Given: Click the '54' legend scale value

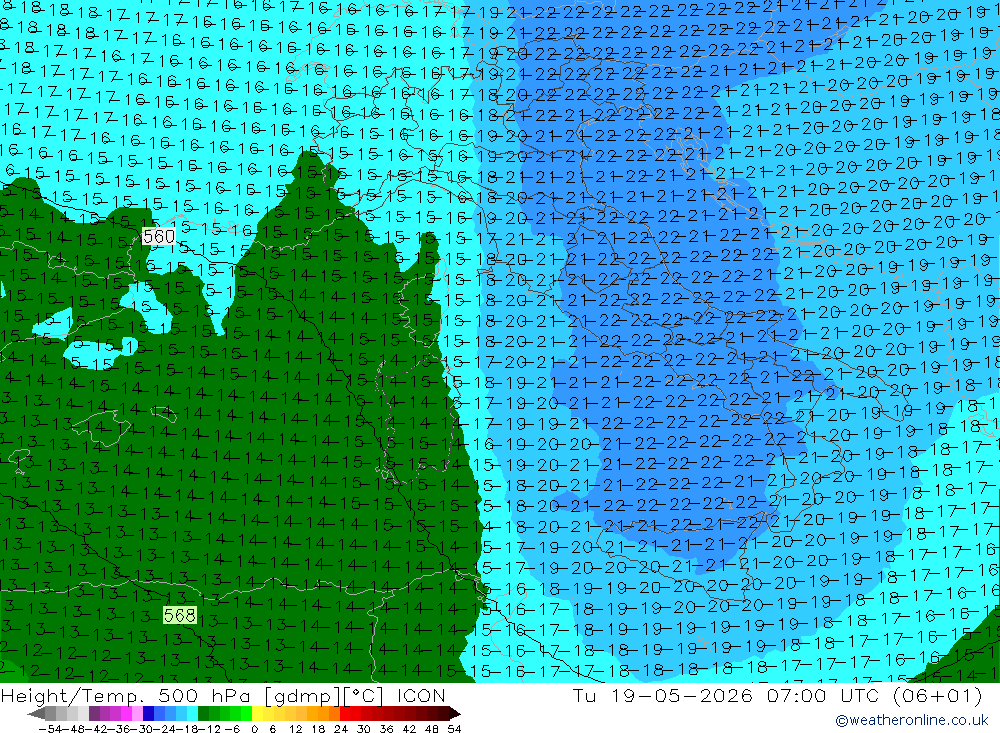Looking at the screenshot, I should (x=454, y=729).
